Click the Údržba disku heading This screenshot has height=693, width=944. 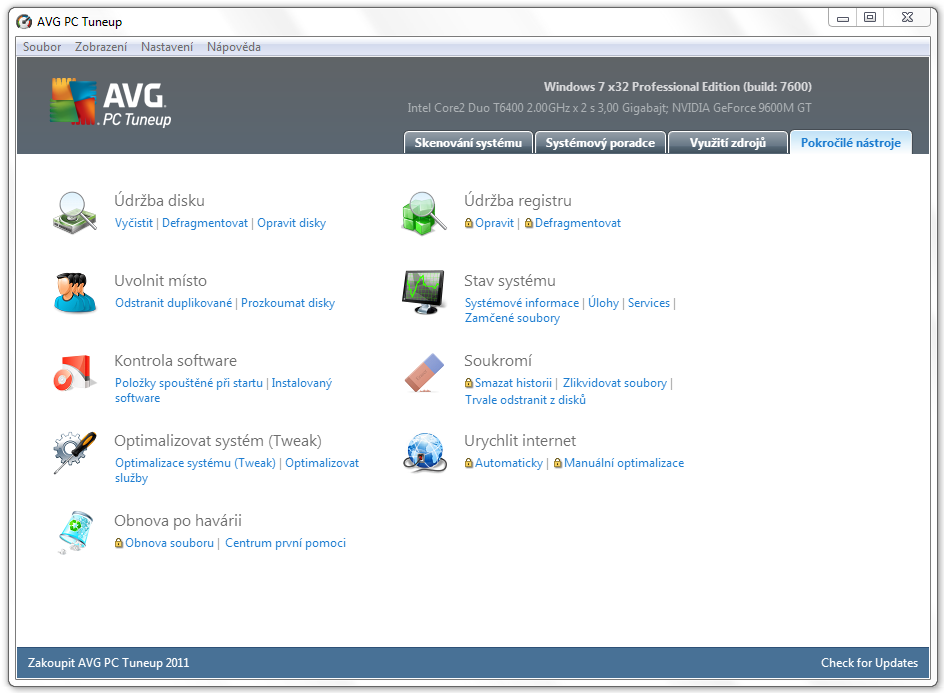[x=160, y=200]
